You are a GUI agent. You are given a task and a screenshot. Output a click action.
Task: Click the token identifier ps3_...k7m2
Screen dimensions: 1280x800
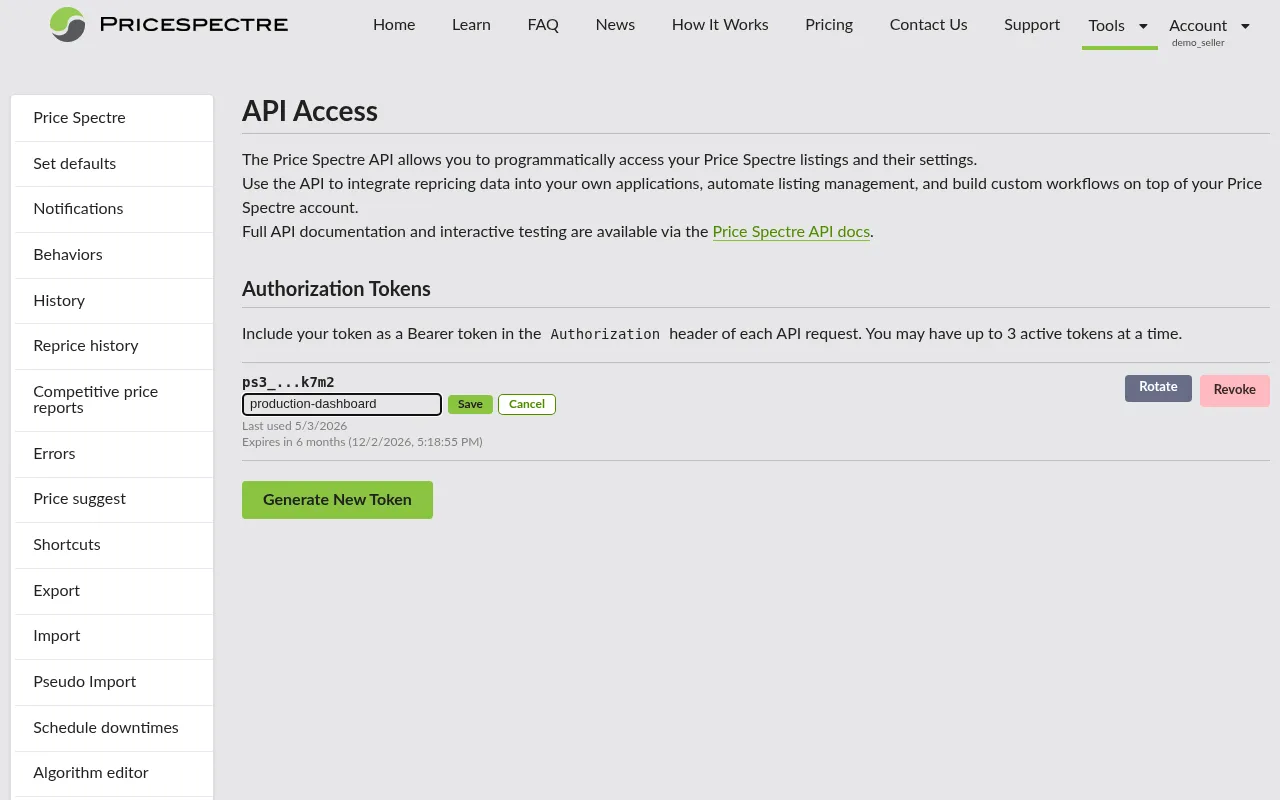pos(288,382)
